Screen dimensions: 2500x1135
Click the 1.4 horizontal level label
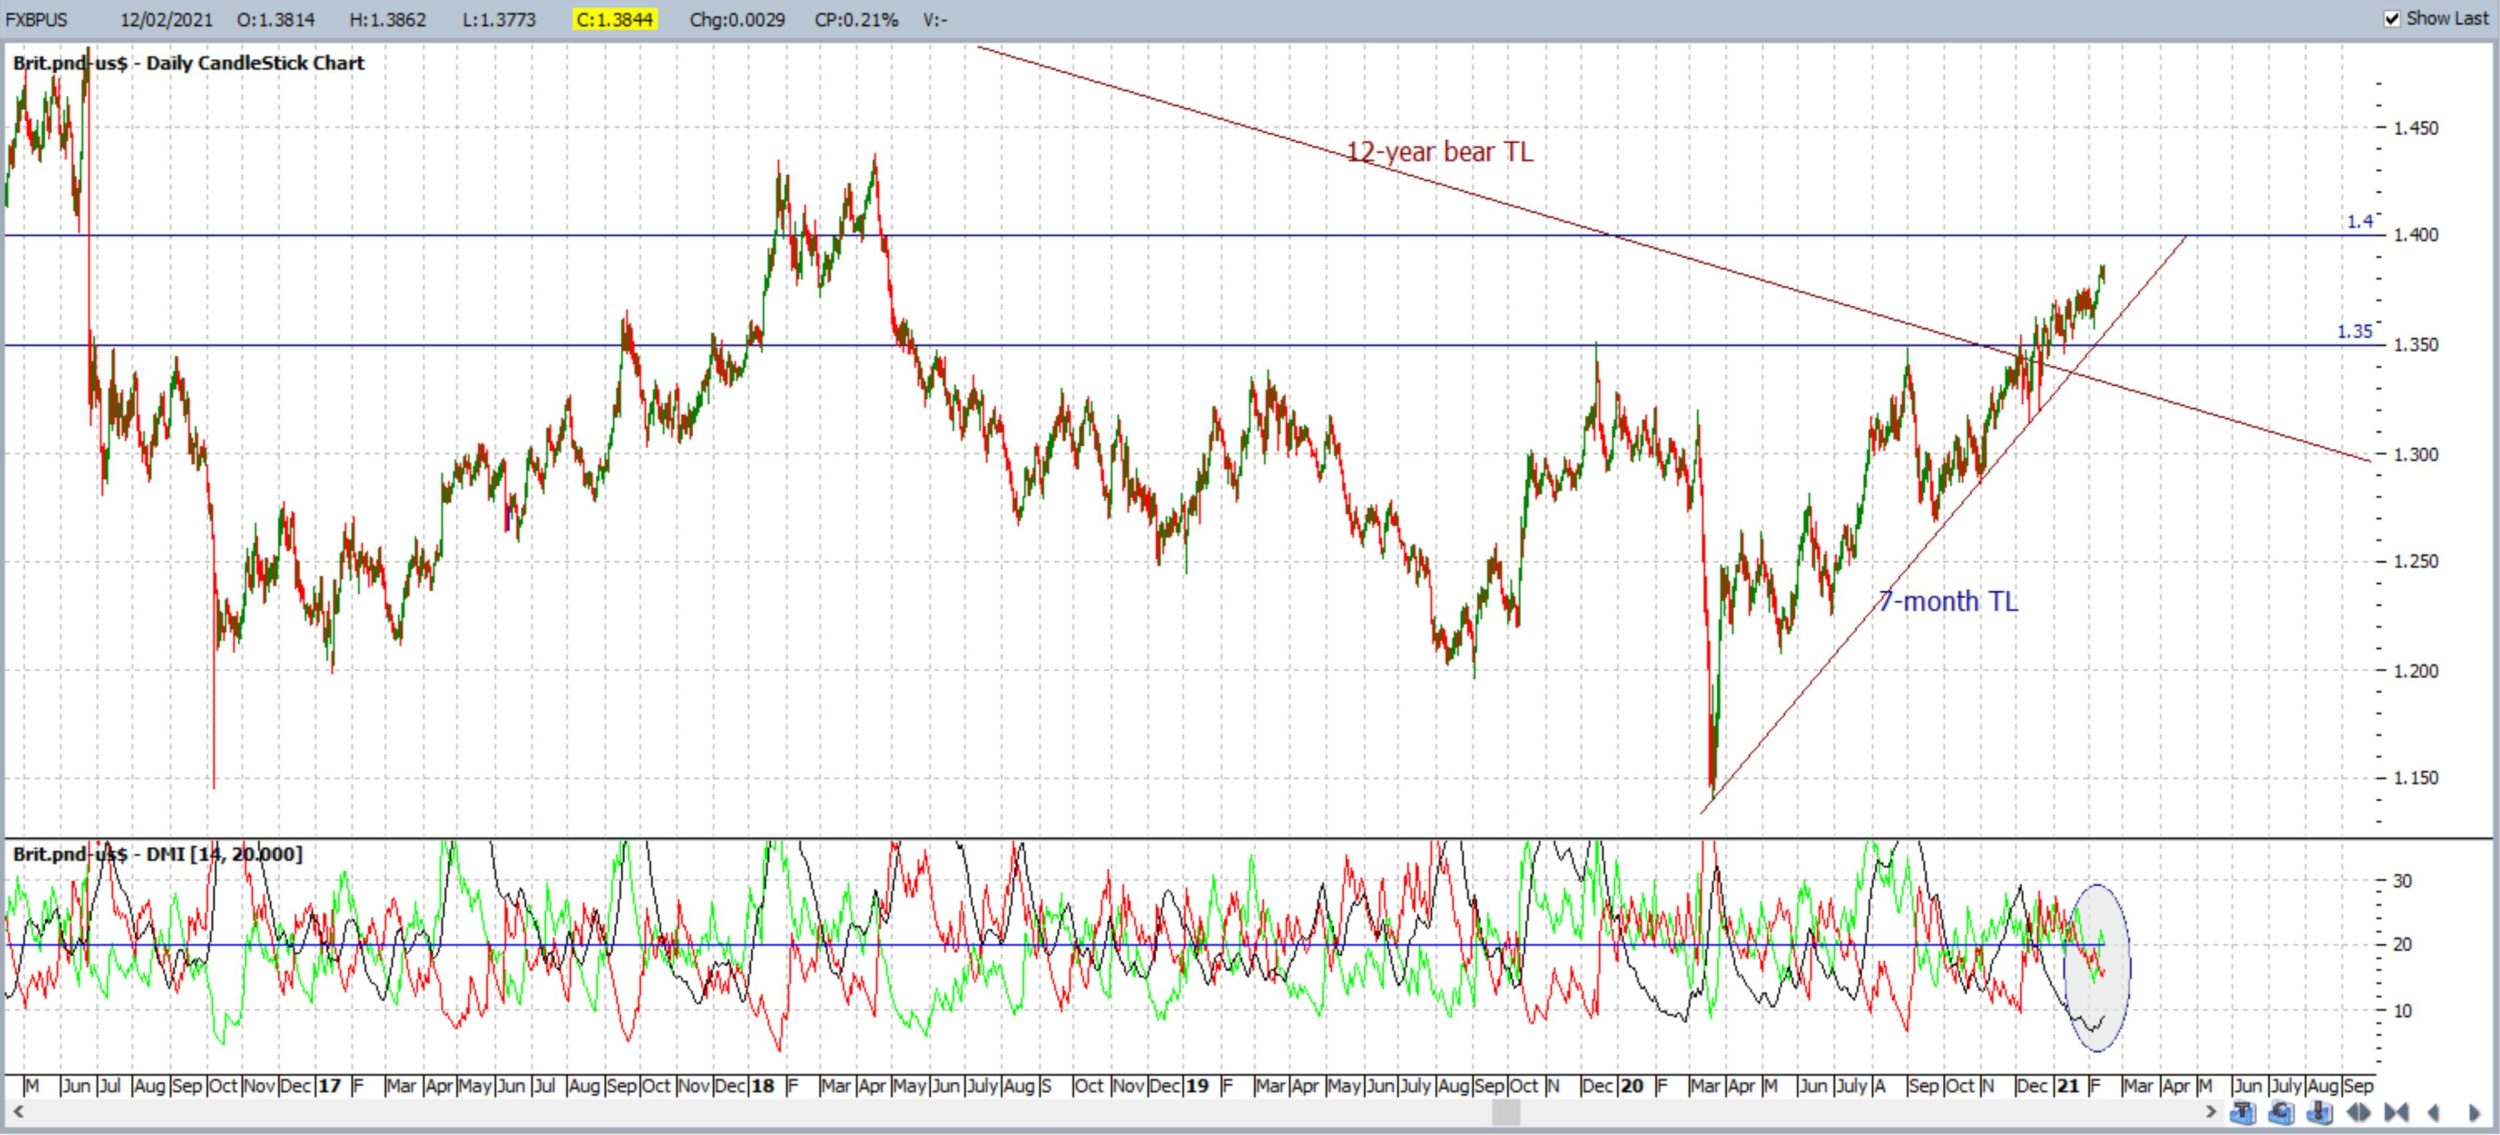pos(2360,221)
